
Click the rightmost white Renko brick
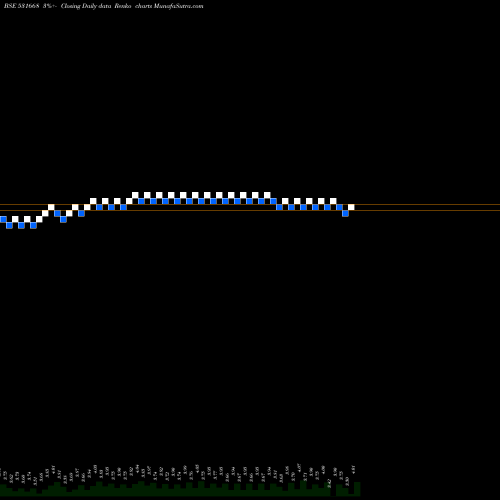coord(351,207)
